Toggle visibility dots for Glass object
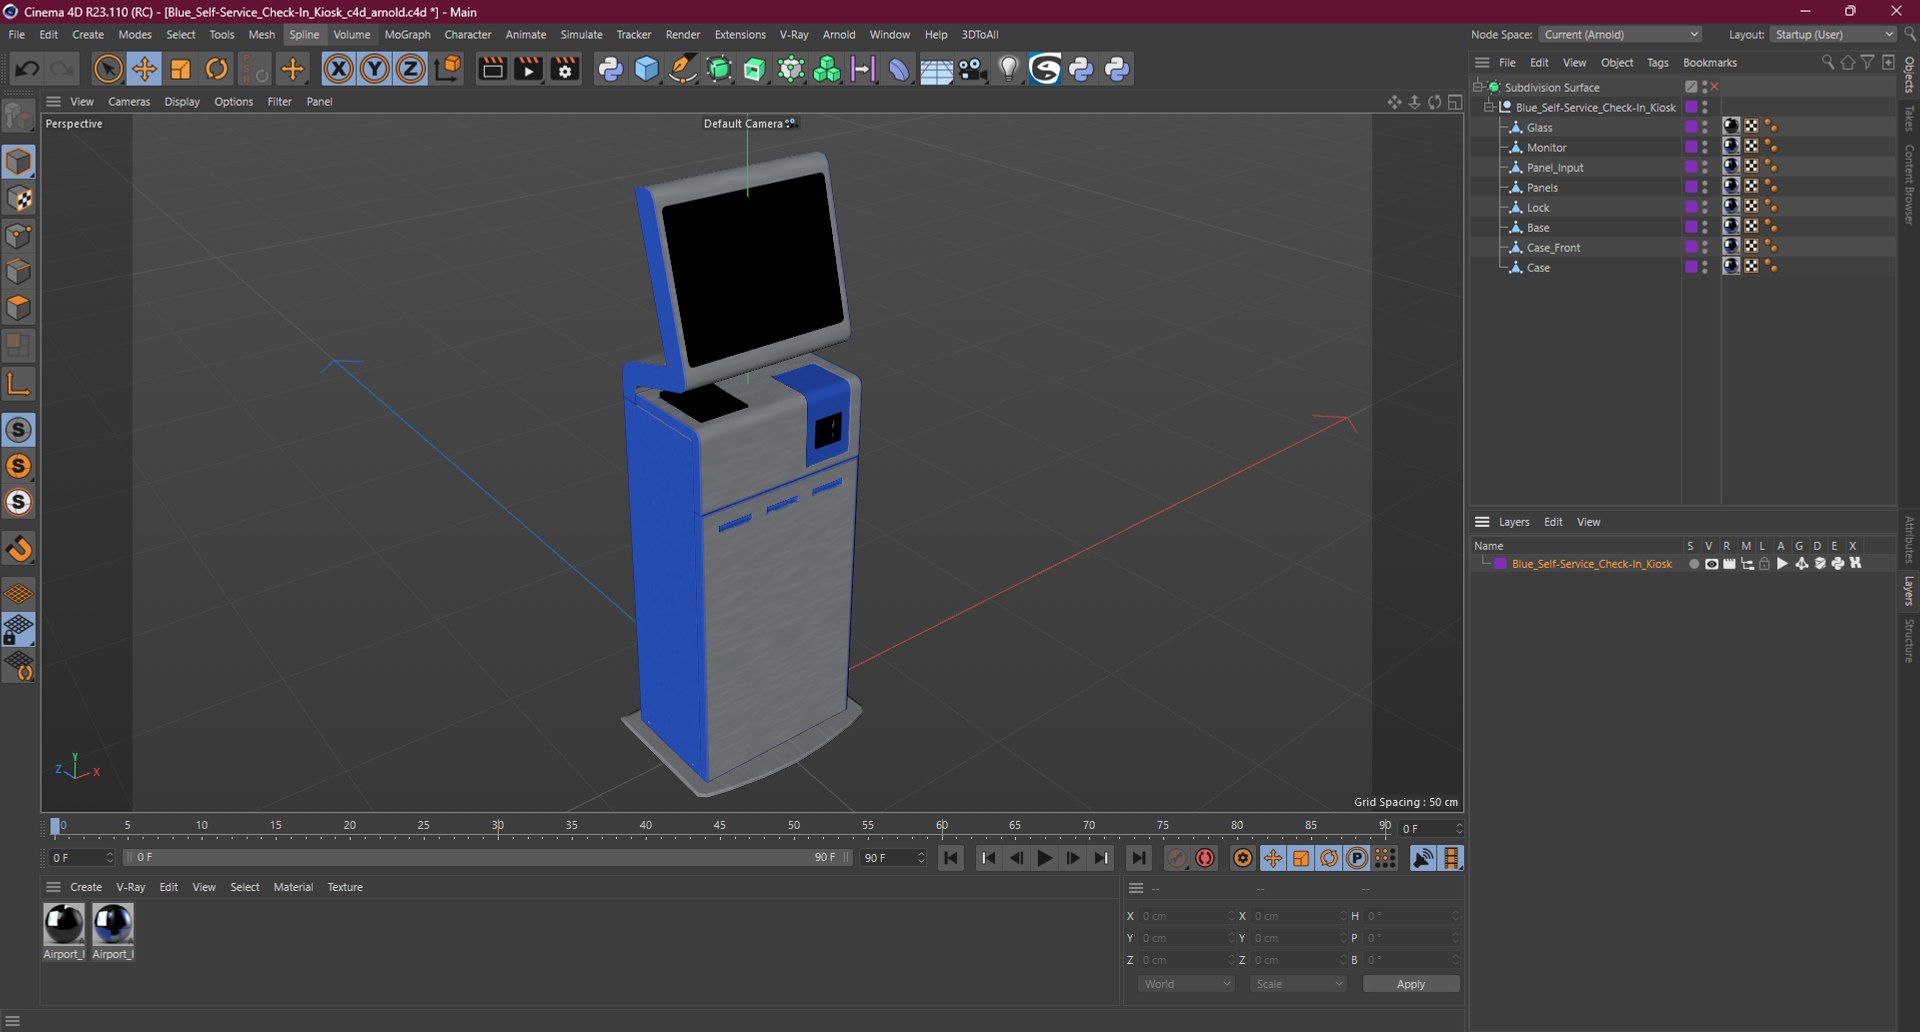This screenshot has width=1920, height=1032. [x=1706, y=127]
